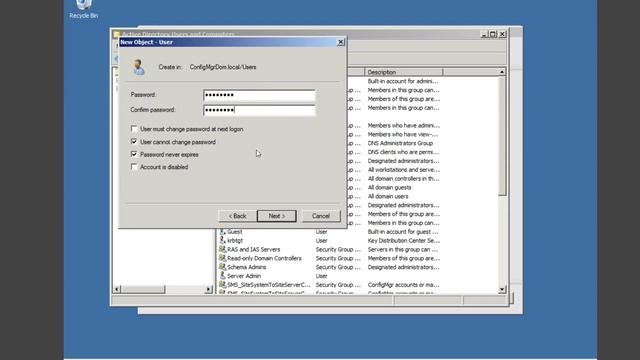Screen dimensions: 640x360
Task: Uncheck Password never expires
Action: coord(134,154)
